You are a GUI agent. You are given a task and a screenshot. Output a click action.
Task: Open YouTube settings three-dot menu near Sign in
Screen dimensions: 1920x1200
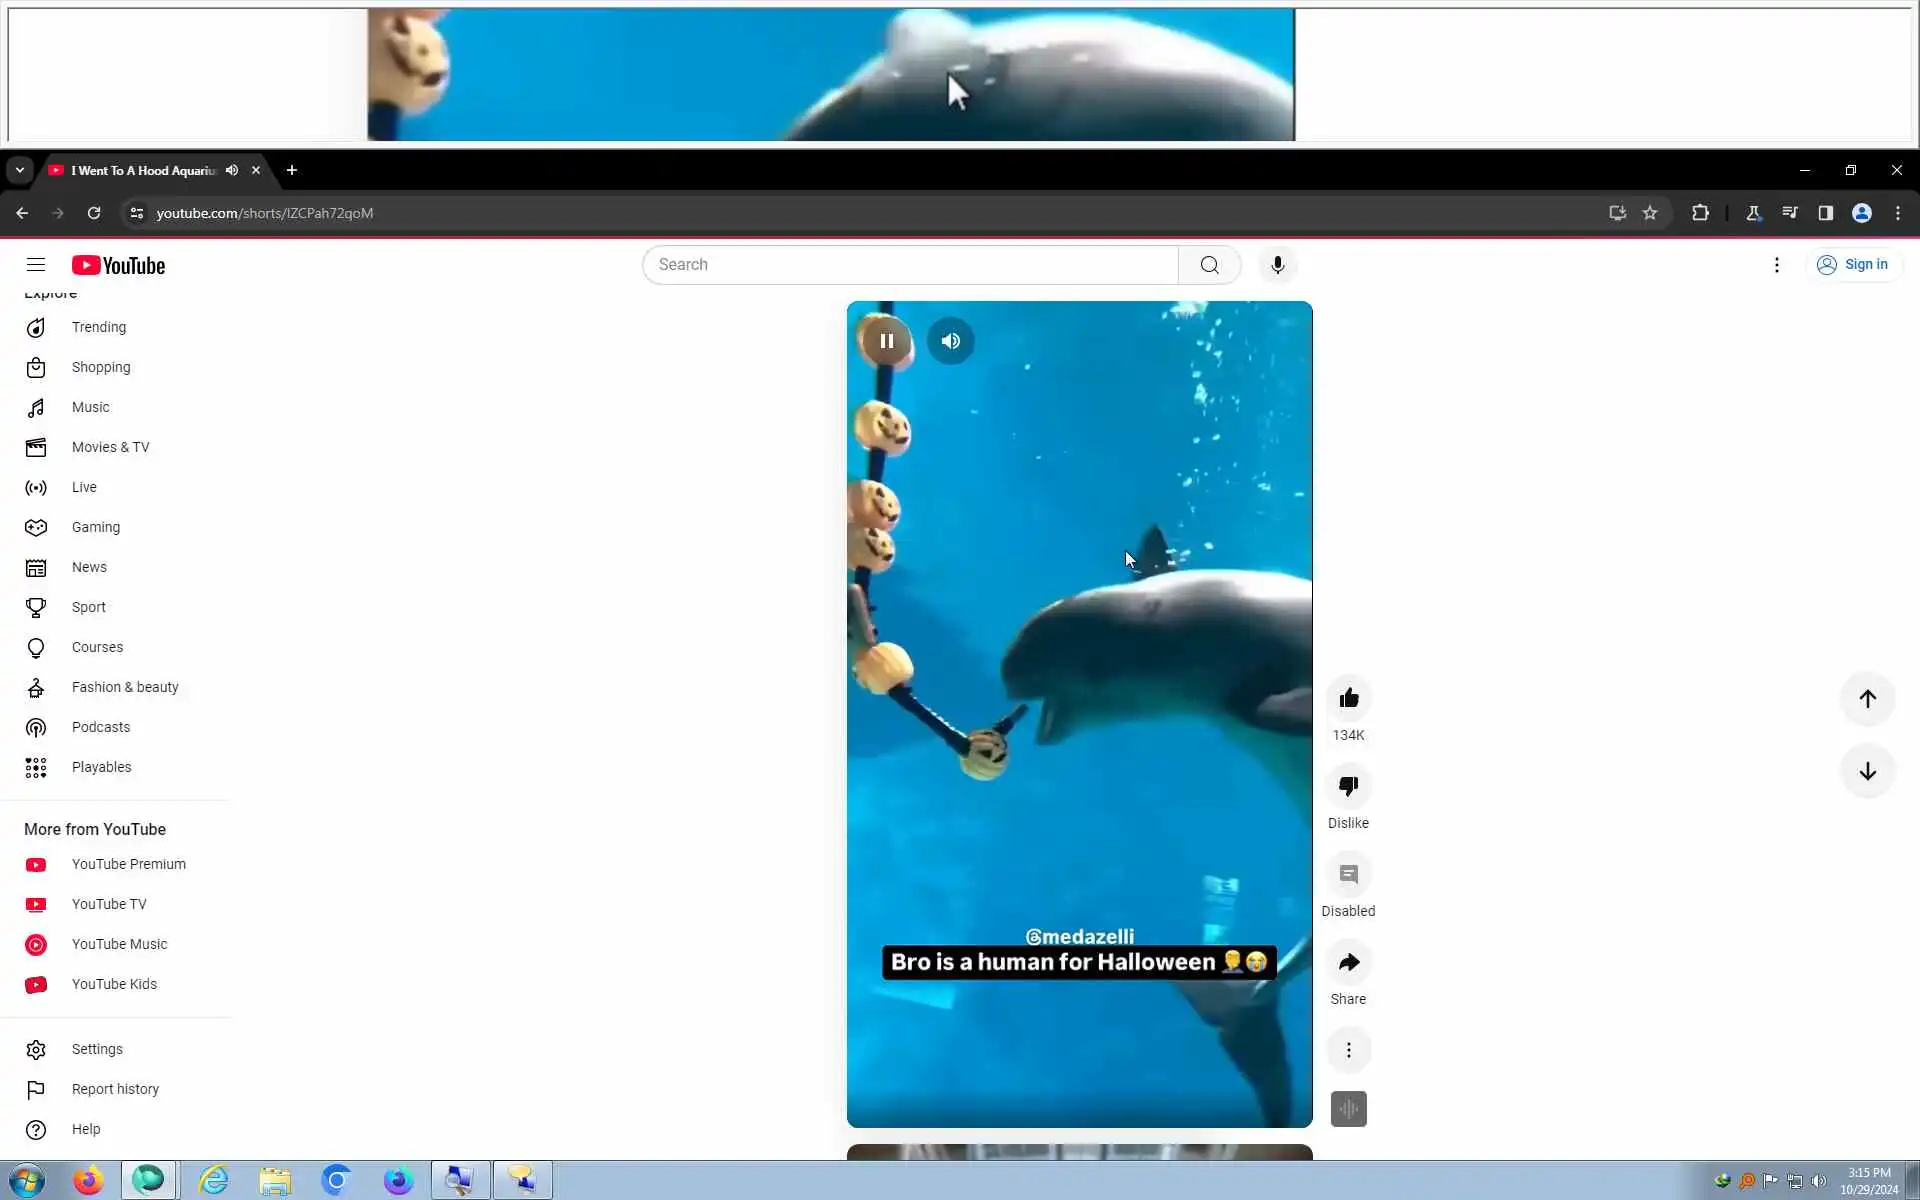coord(1776,265)
